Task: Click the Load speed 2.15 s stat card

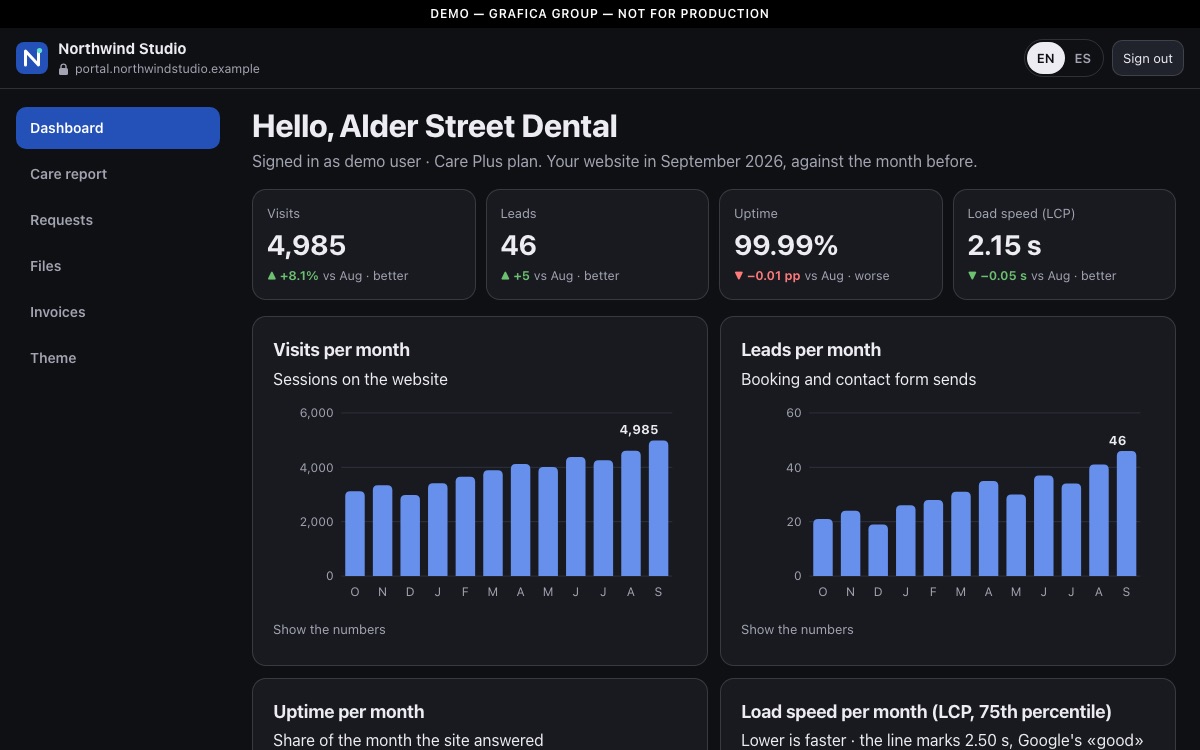Action: pyautogui.click(x=1064, y=245)
